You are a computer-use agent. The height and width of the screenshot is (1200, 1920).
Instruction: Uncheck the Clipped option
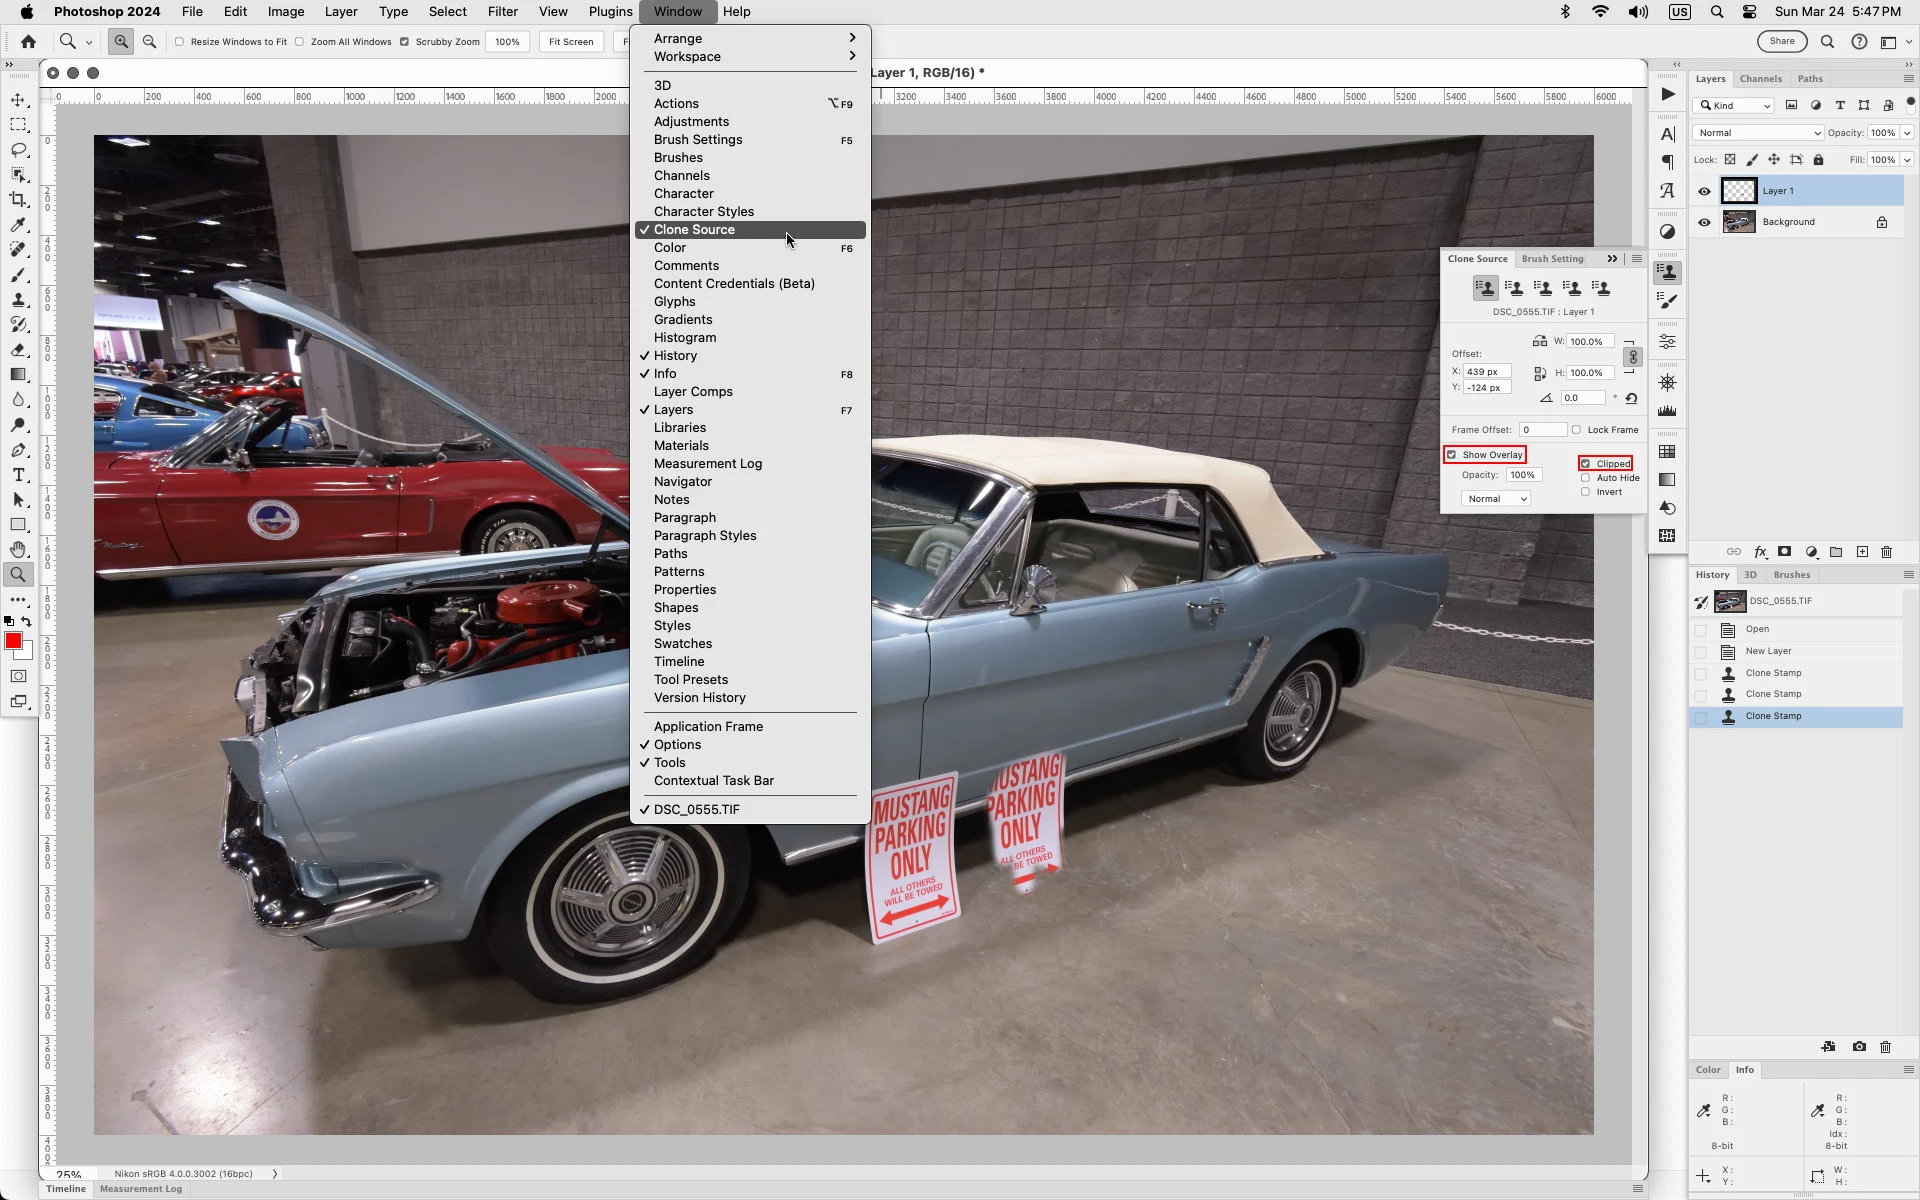tap(1586, 464)
